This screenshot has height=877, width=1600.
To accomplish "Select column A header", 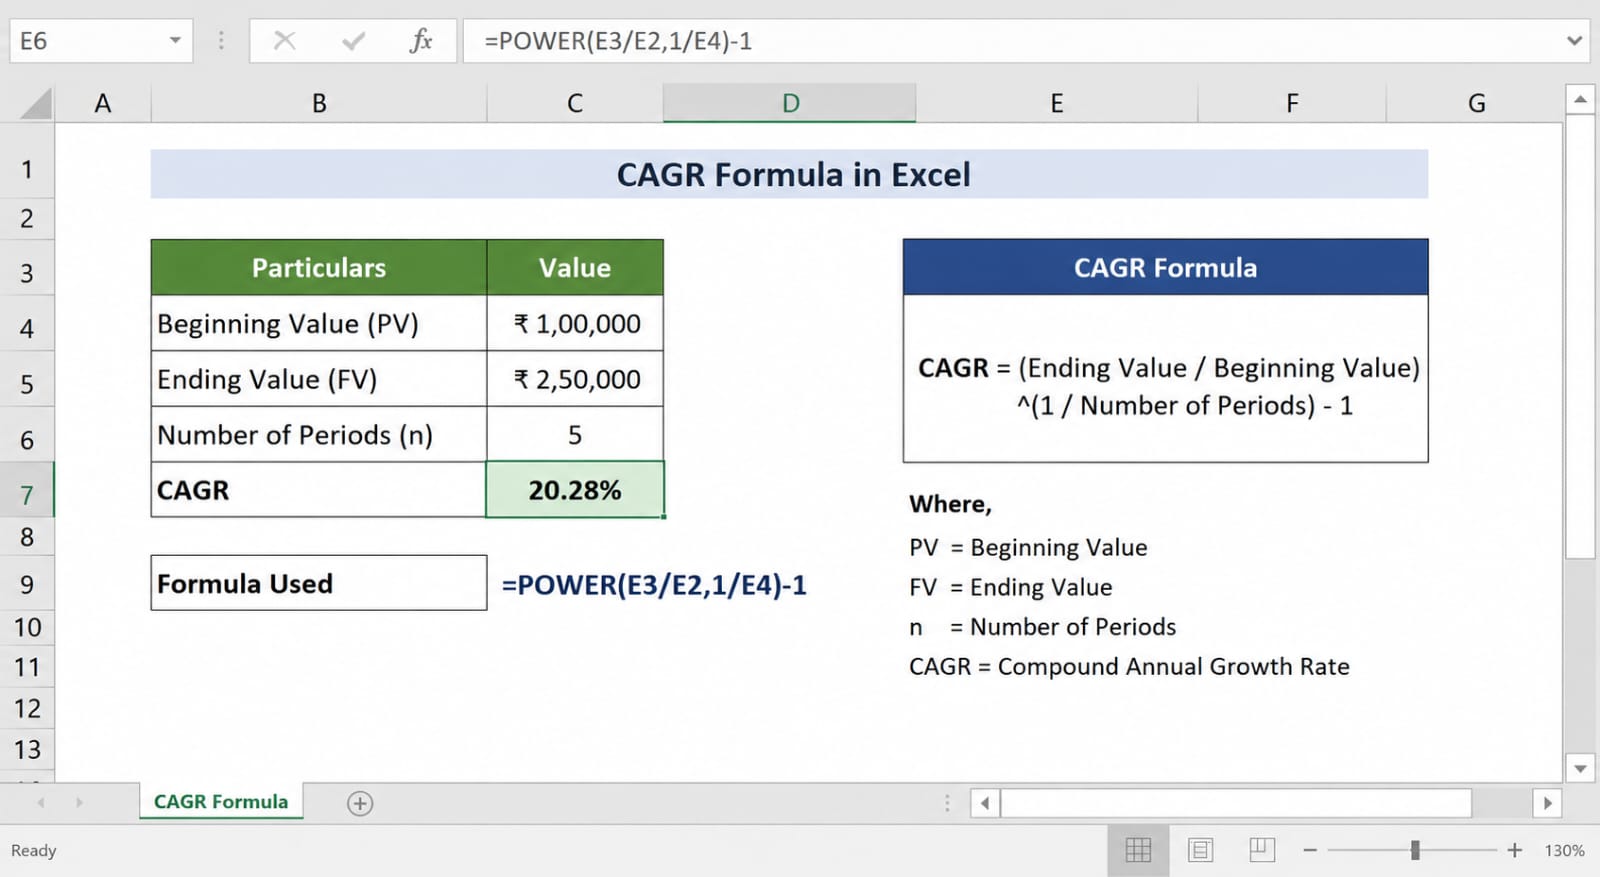I will pos(102,103).
